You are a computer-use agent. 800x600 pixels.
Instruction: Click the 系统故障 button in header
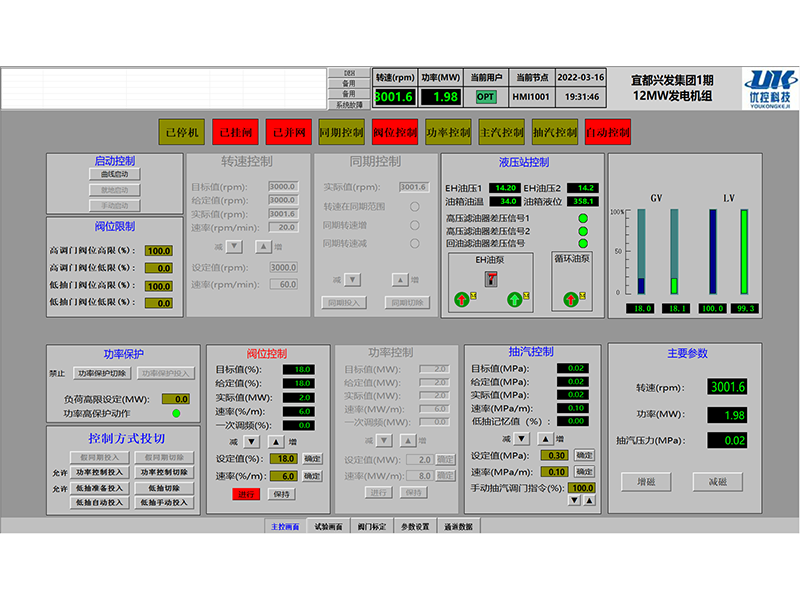click(349, 105)
